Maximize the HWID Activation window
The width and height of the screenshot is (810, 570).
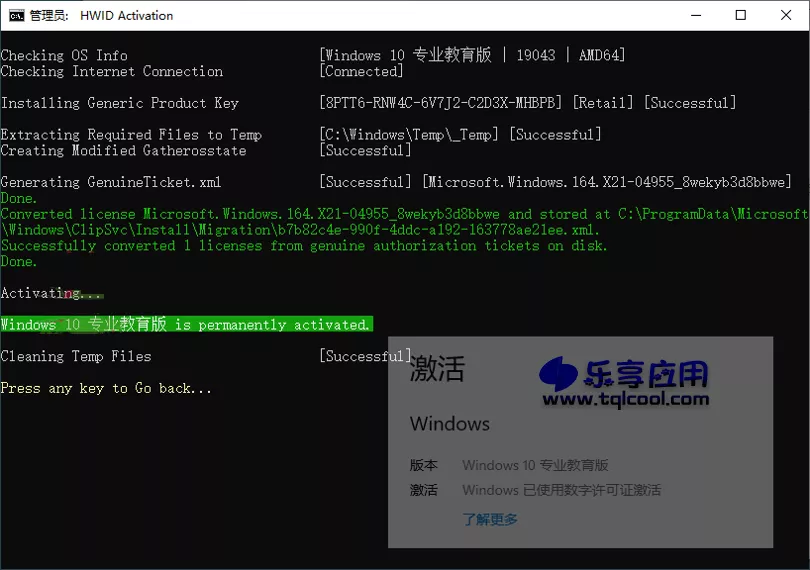741,15
